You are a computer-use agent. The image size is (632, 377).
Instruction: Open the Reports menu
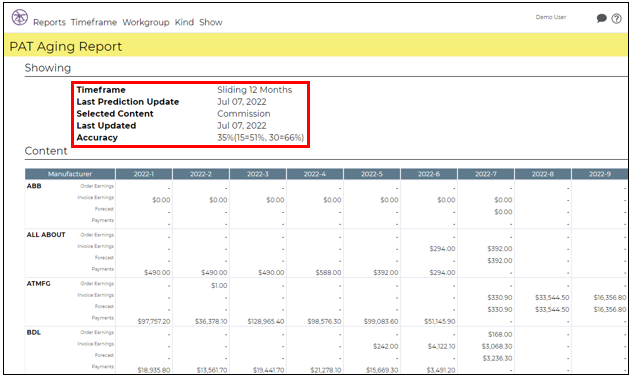tap(49, 22)
